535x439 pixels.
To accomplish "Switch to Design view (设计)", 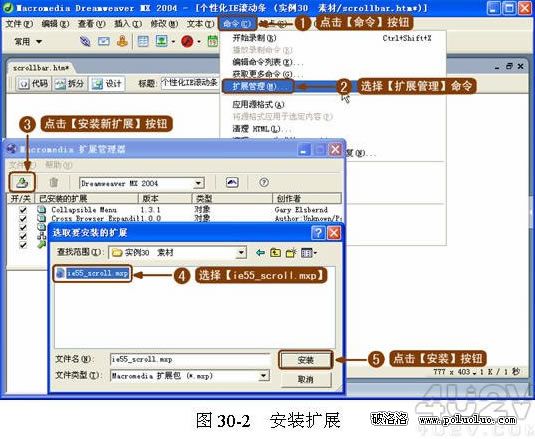I will point(107,84).
